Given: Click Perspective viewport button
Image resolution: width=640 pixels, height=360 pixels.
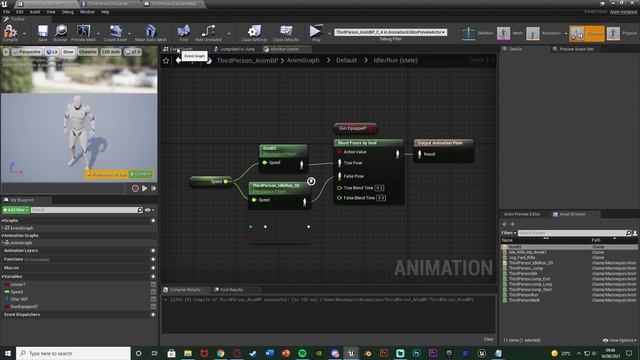Looking at the screenshot, I should pos(27,52).
